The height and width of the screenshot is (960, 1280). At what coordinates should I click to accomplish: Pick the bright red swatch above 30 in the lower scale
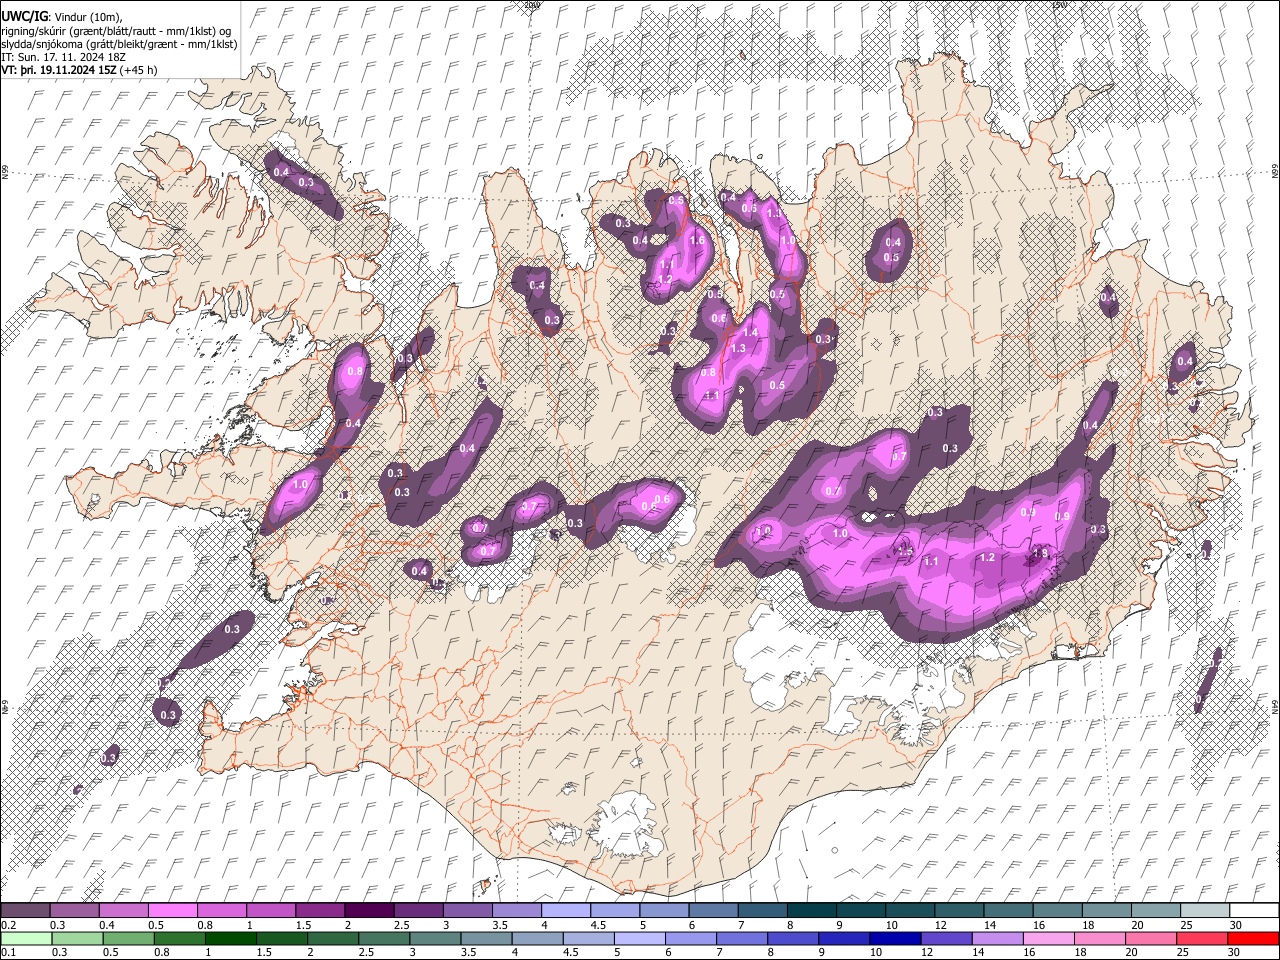[1254, 939]
